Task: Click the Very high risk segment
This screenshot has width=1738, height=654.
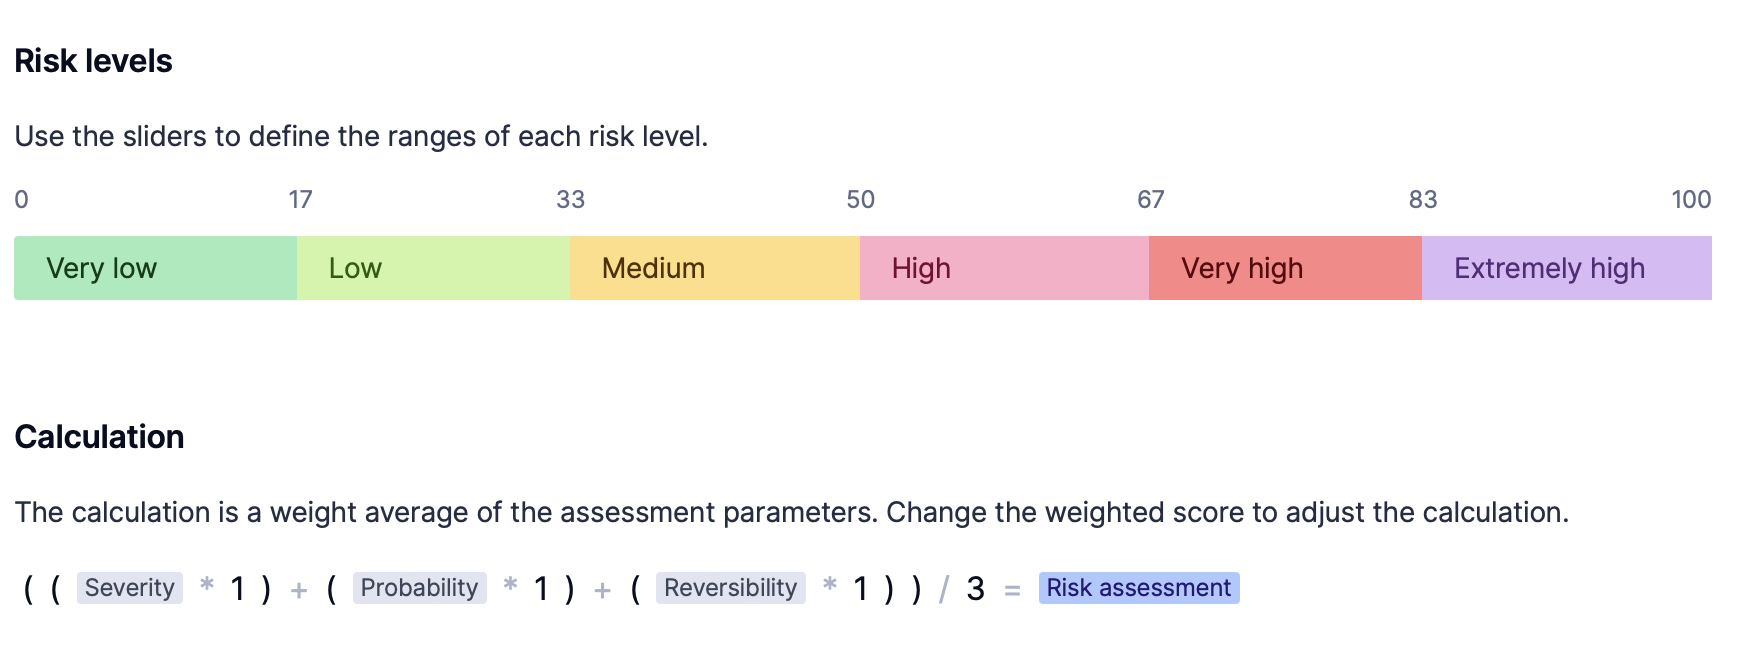Action: (x=1285, y=268)
